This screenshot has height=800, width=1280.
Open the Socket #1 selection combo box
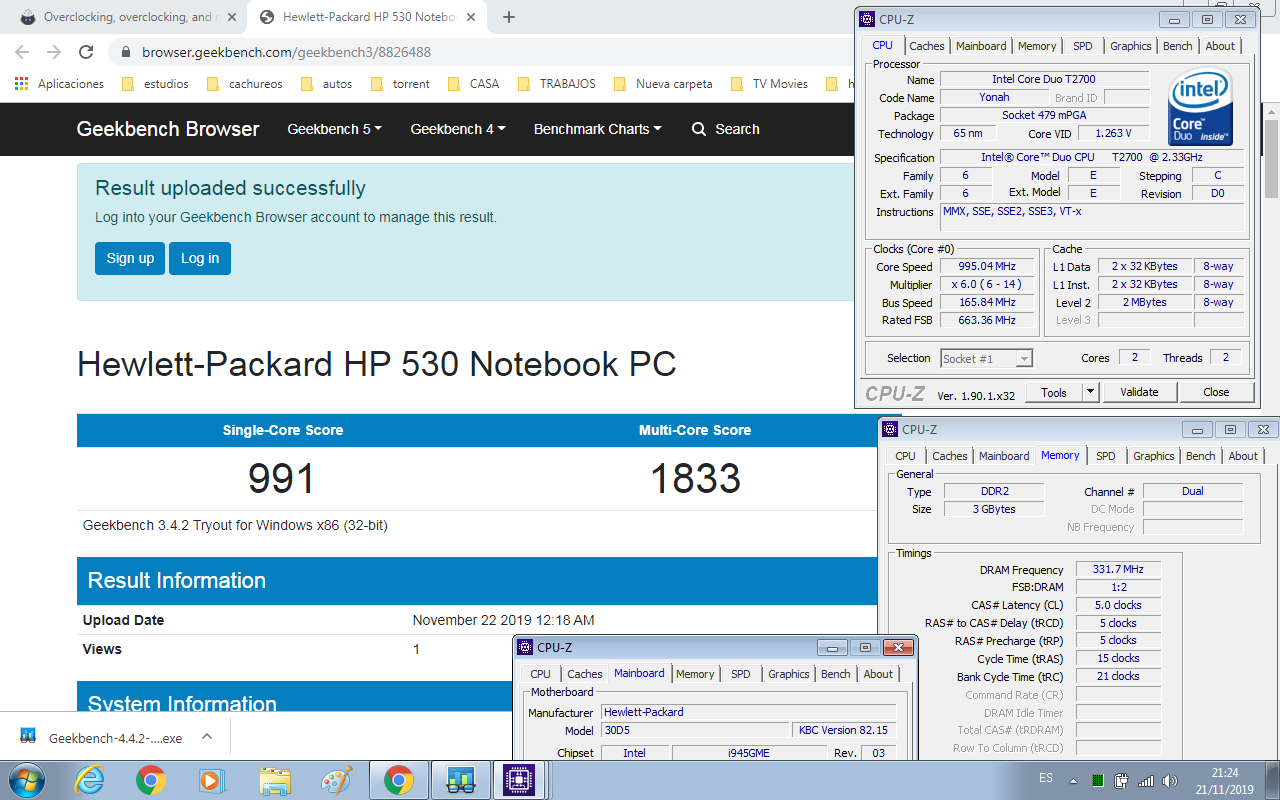click(986, 358)
